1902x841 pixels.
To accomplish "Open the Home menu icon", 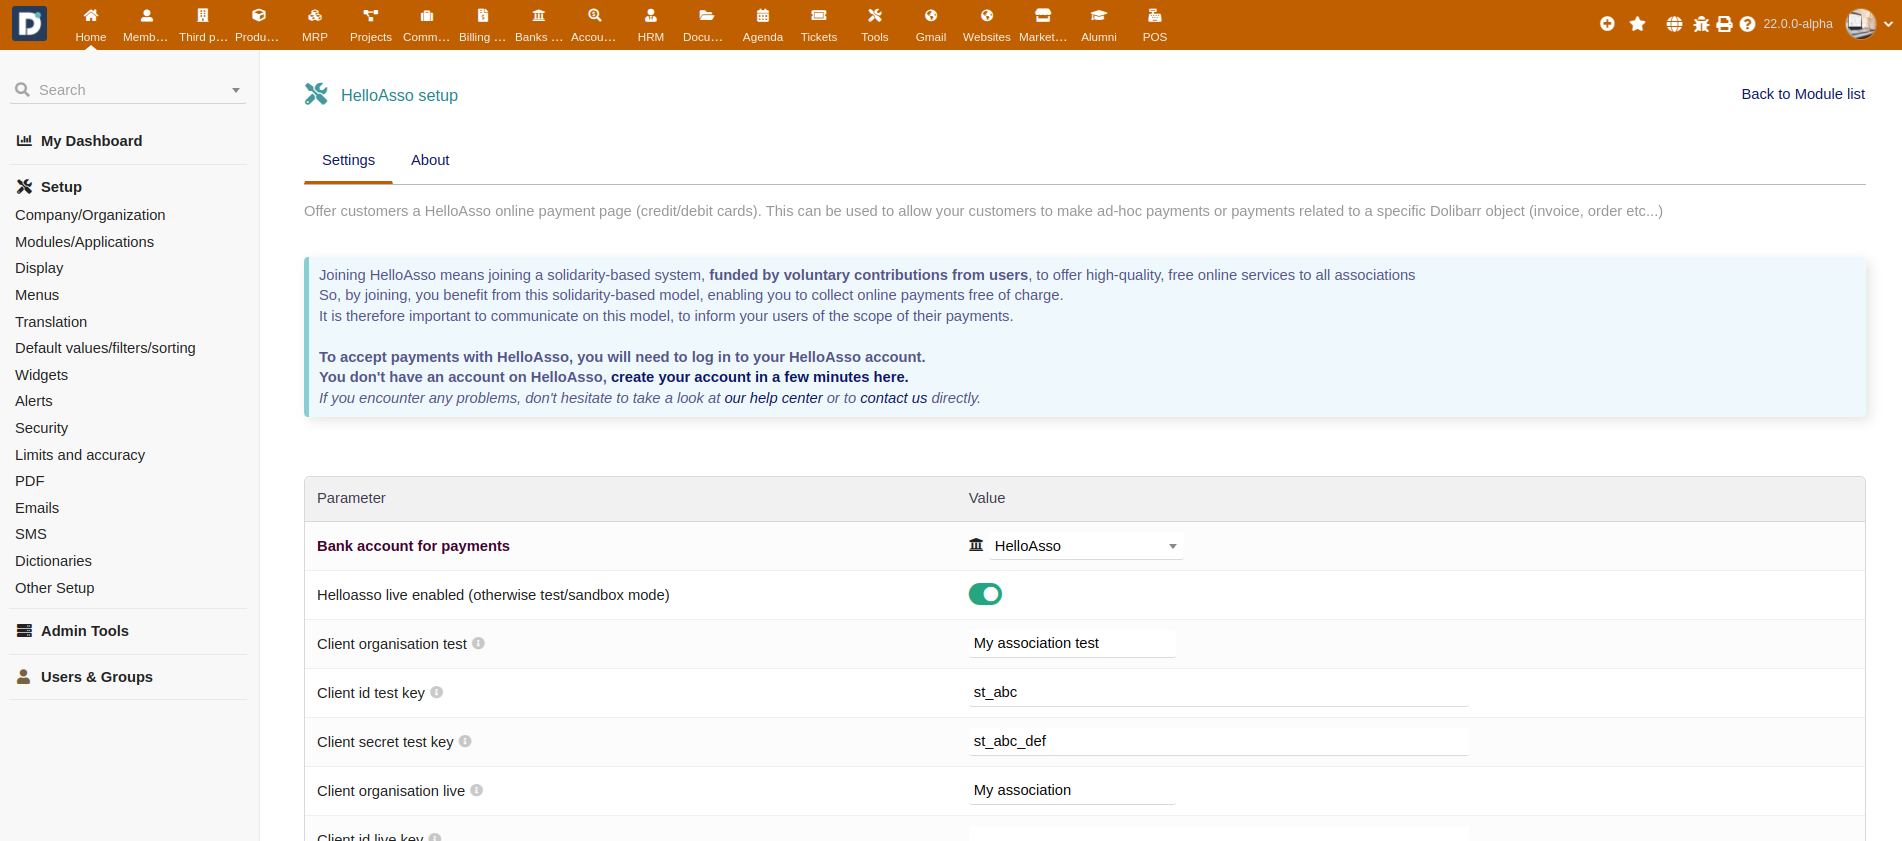I will pyautogui.click(x=91, y=16).
